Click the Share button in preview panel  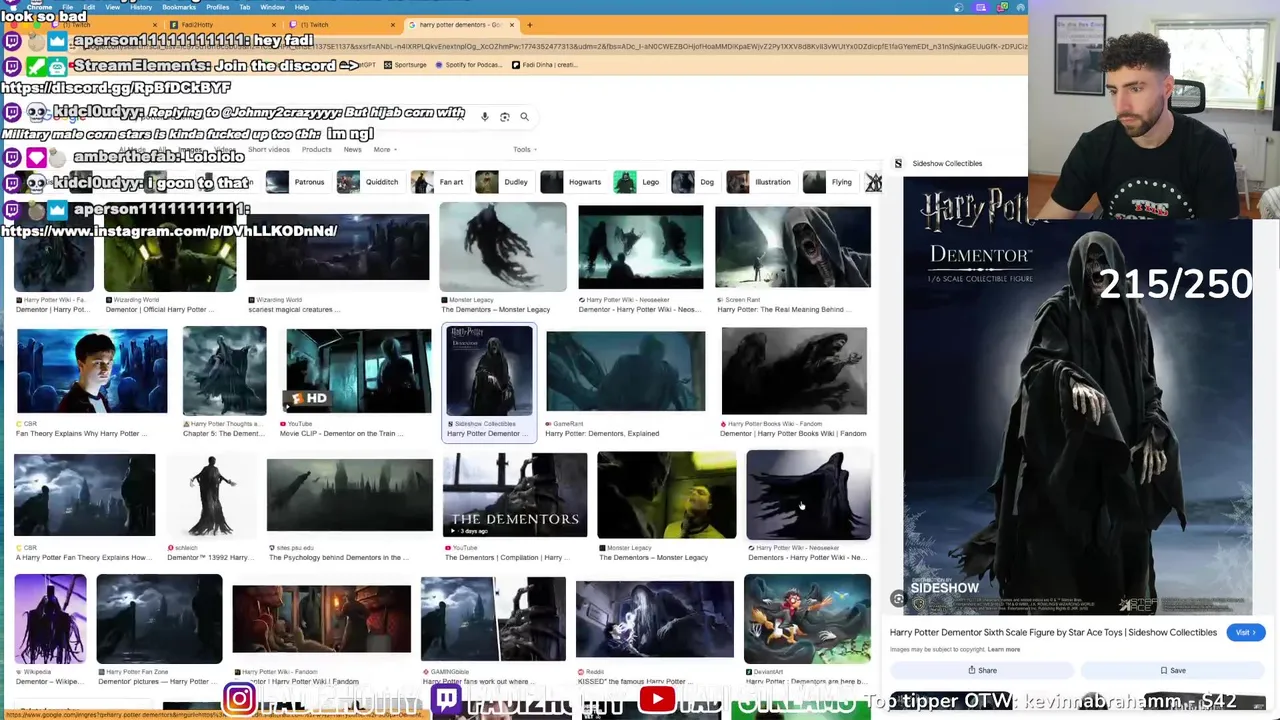coord(982,670)
